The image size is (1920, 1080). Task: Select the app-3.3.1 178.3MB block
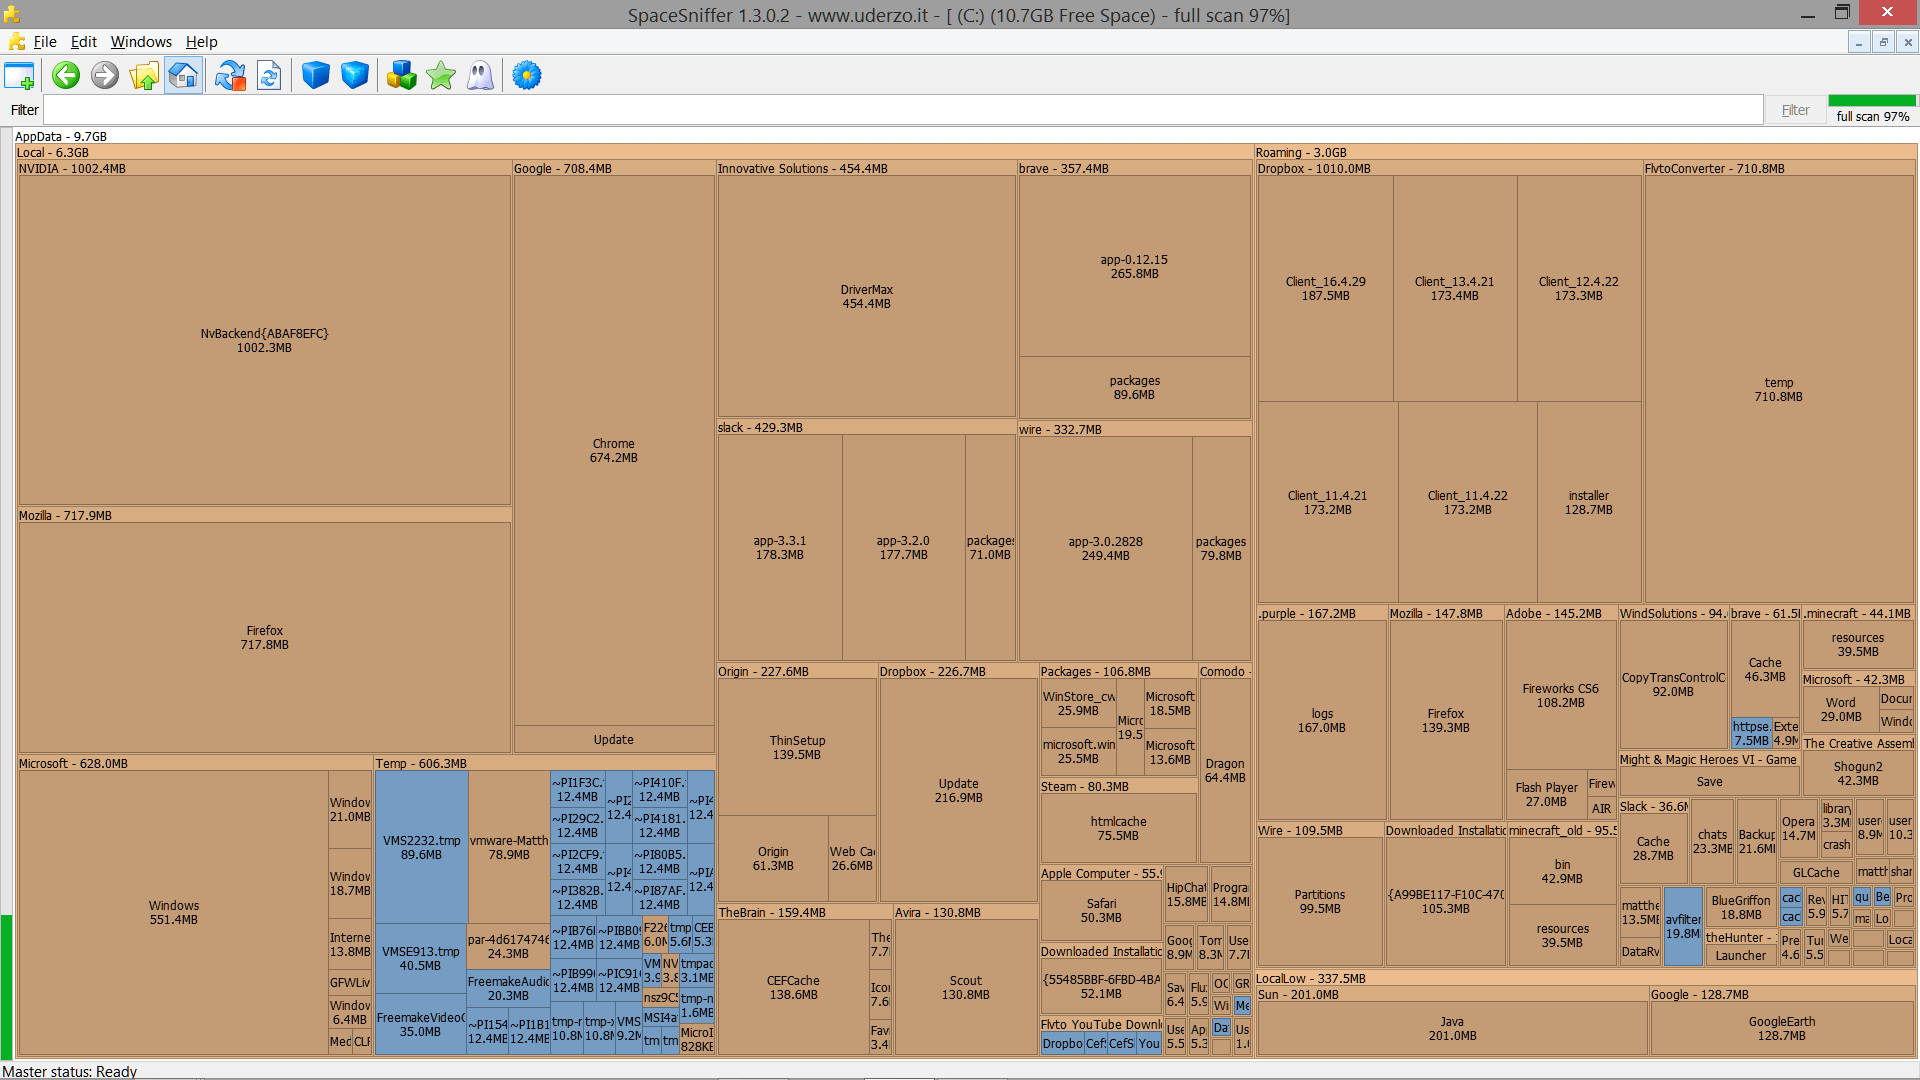(x=780, y=547)
